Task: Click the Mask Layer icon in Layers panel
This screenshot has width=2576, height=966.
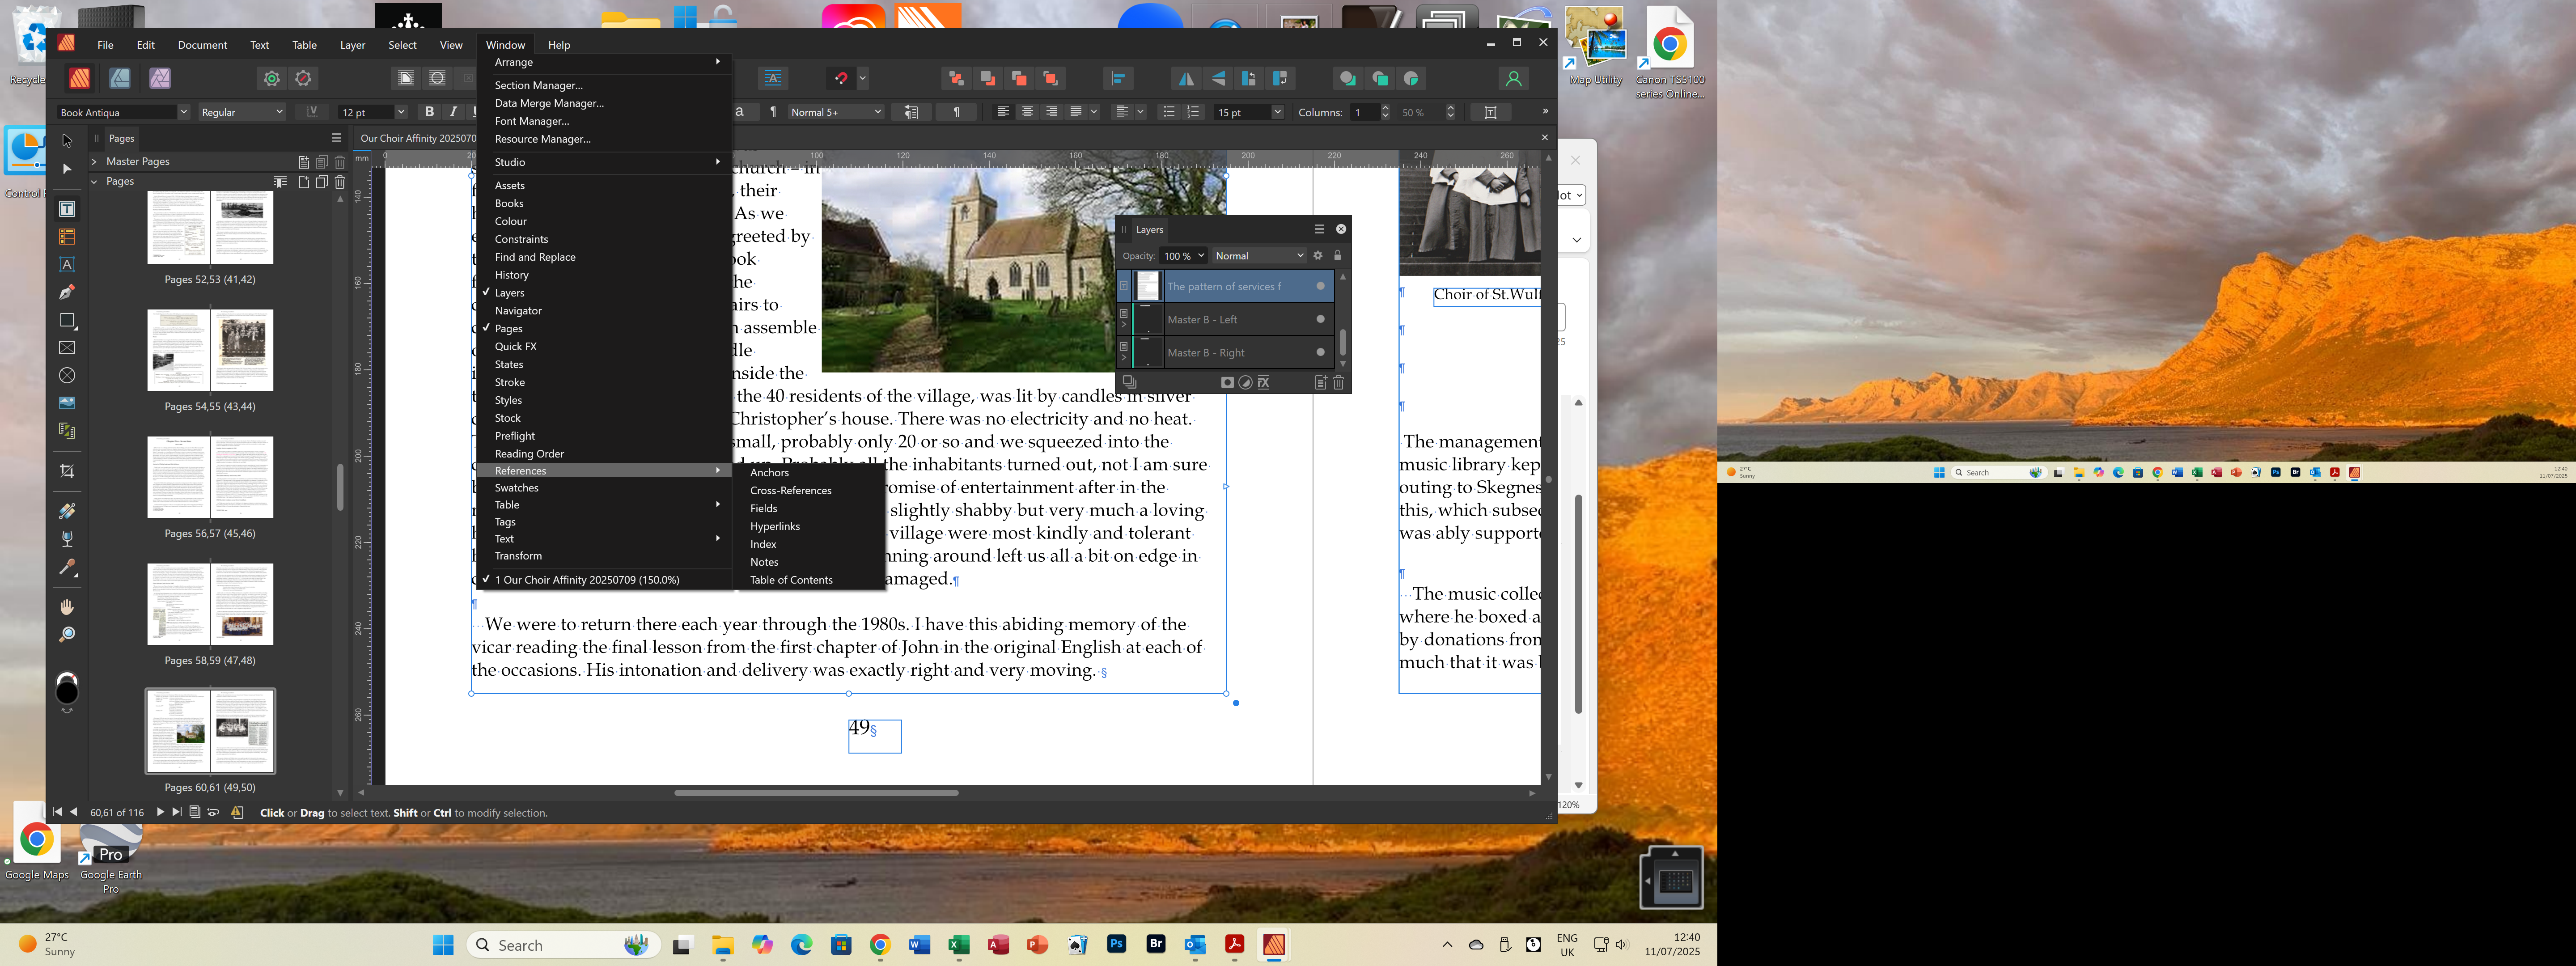Action: 1227,383
